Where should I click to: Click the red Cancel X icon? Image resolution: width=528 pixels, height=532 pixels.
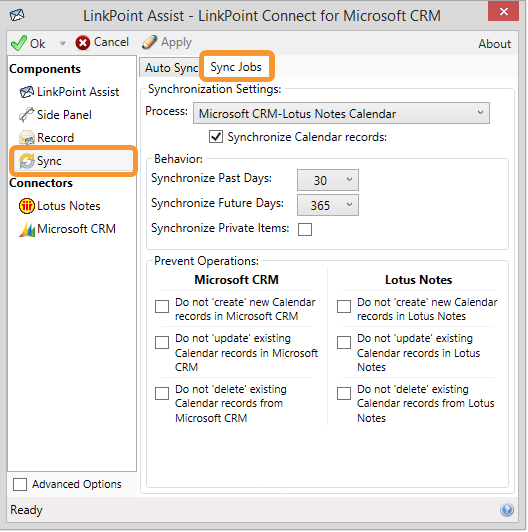click(82, 43)
